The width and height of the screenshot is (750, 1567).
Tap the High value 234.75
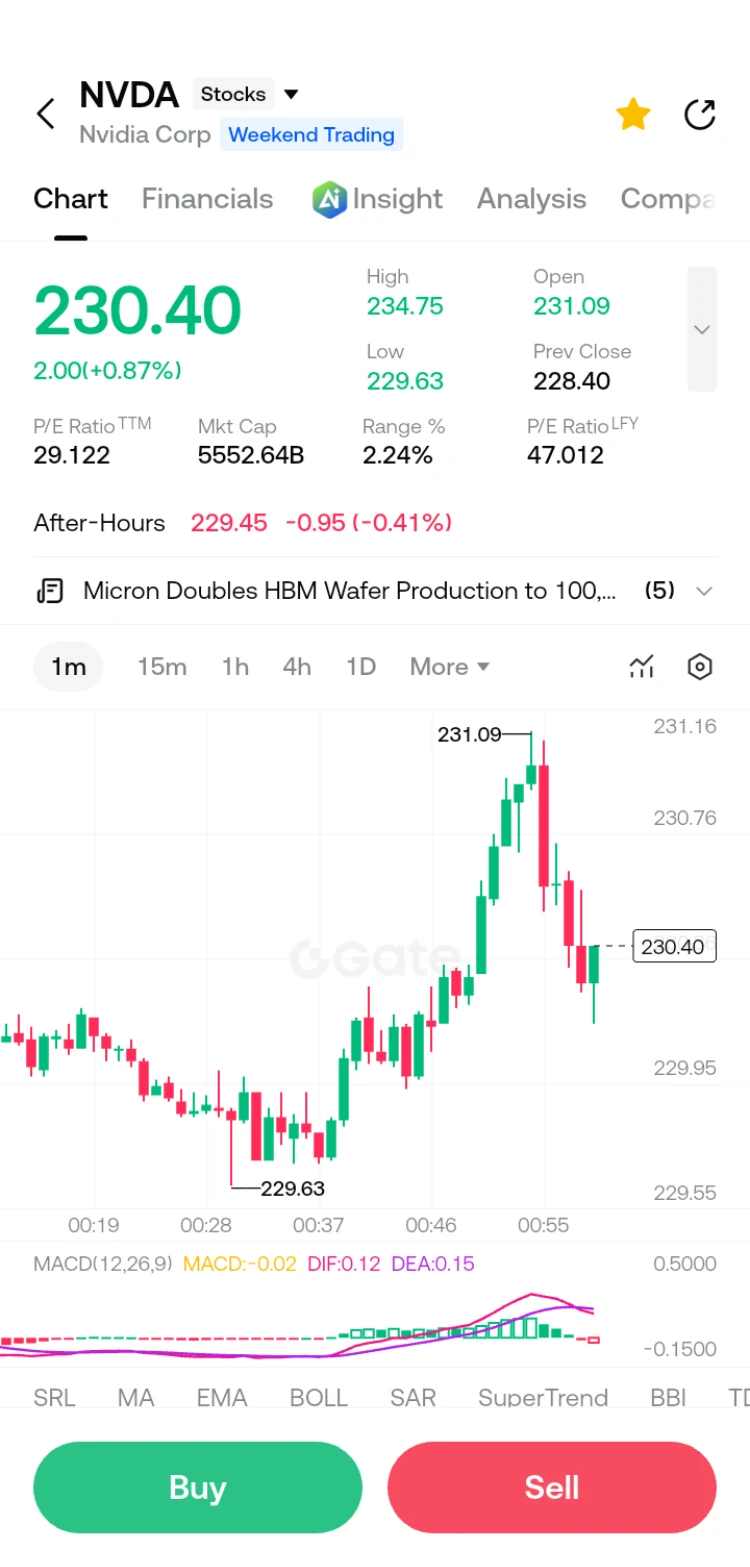[x=405, y=306]
